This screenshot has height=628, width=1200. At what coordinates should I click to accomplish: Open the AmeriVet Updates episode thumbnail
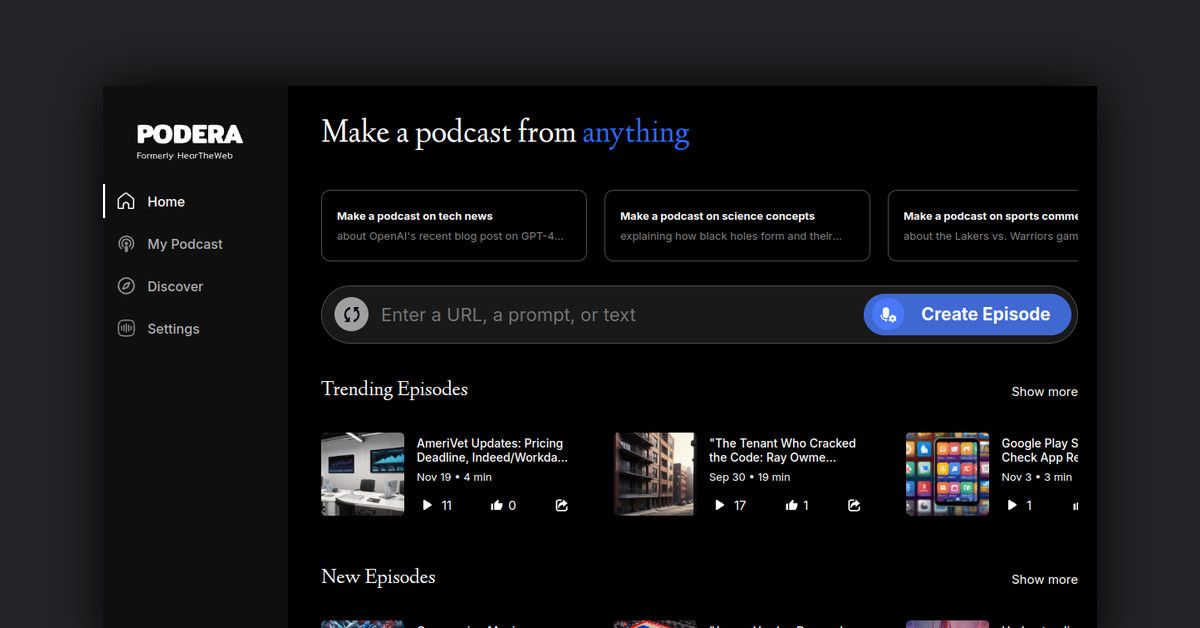362,474
